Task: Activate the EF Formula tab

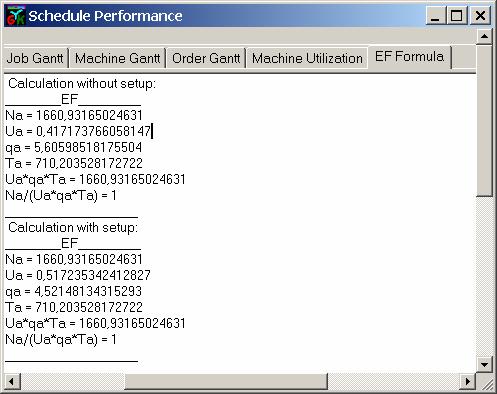Action: [x=409, y=57]
